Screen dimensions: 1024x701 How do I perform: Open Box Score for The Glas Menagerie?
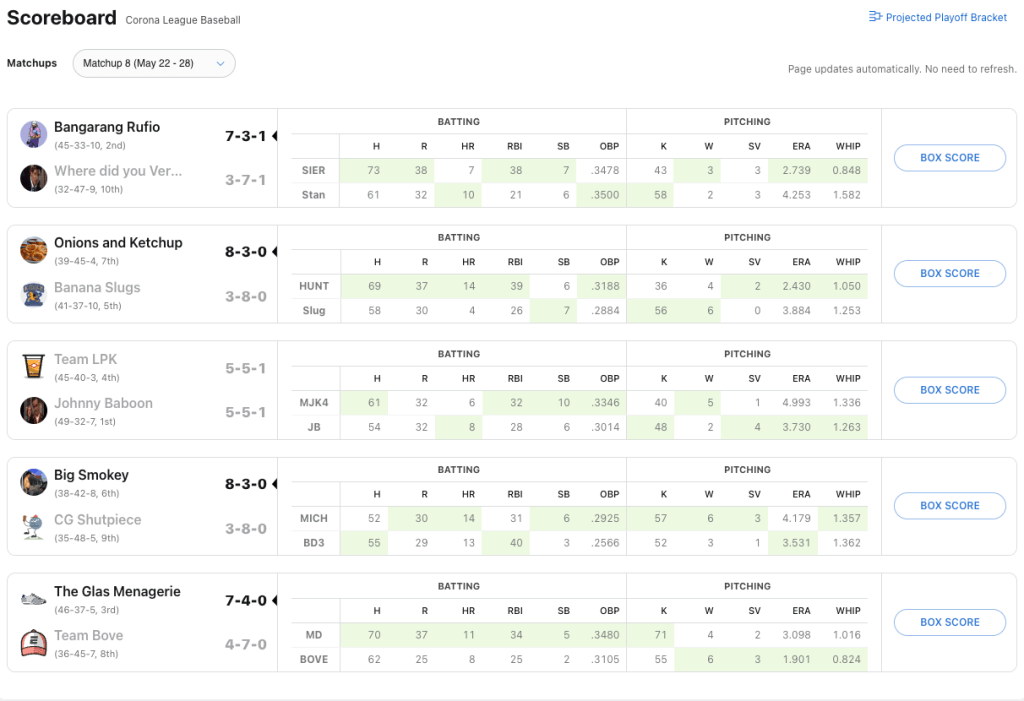tap(949, 622)
